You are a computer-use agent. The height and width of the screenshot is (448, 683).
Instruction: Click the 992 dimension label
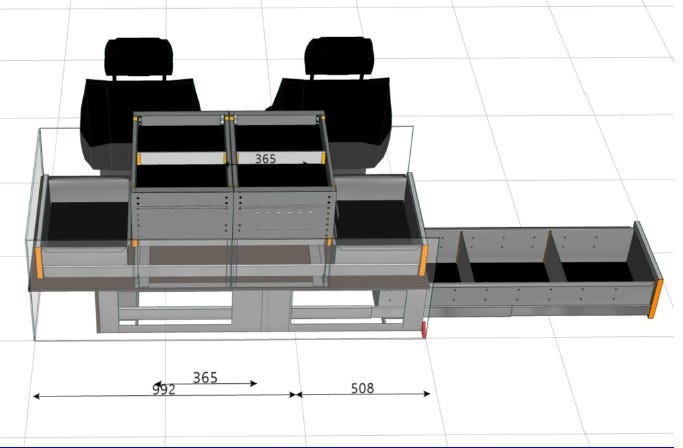point(164,389)
